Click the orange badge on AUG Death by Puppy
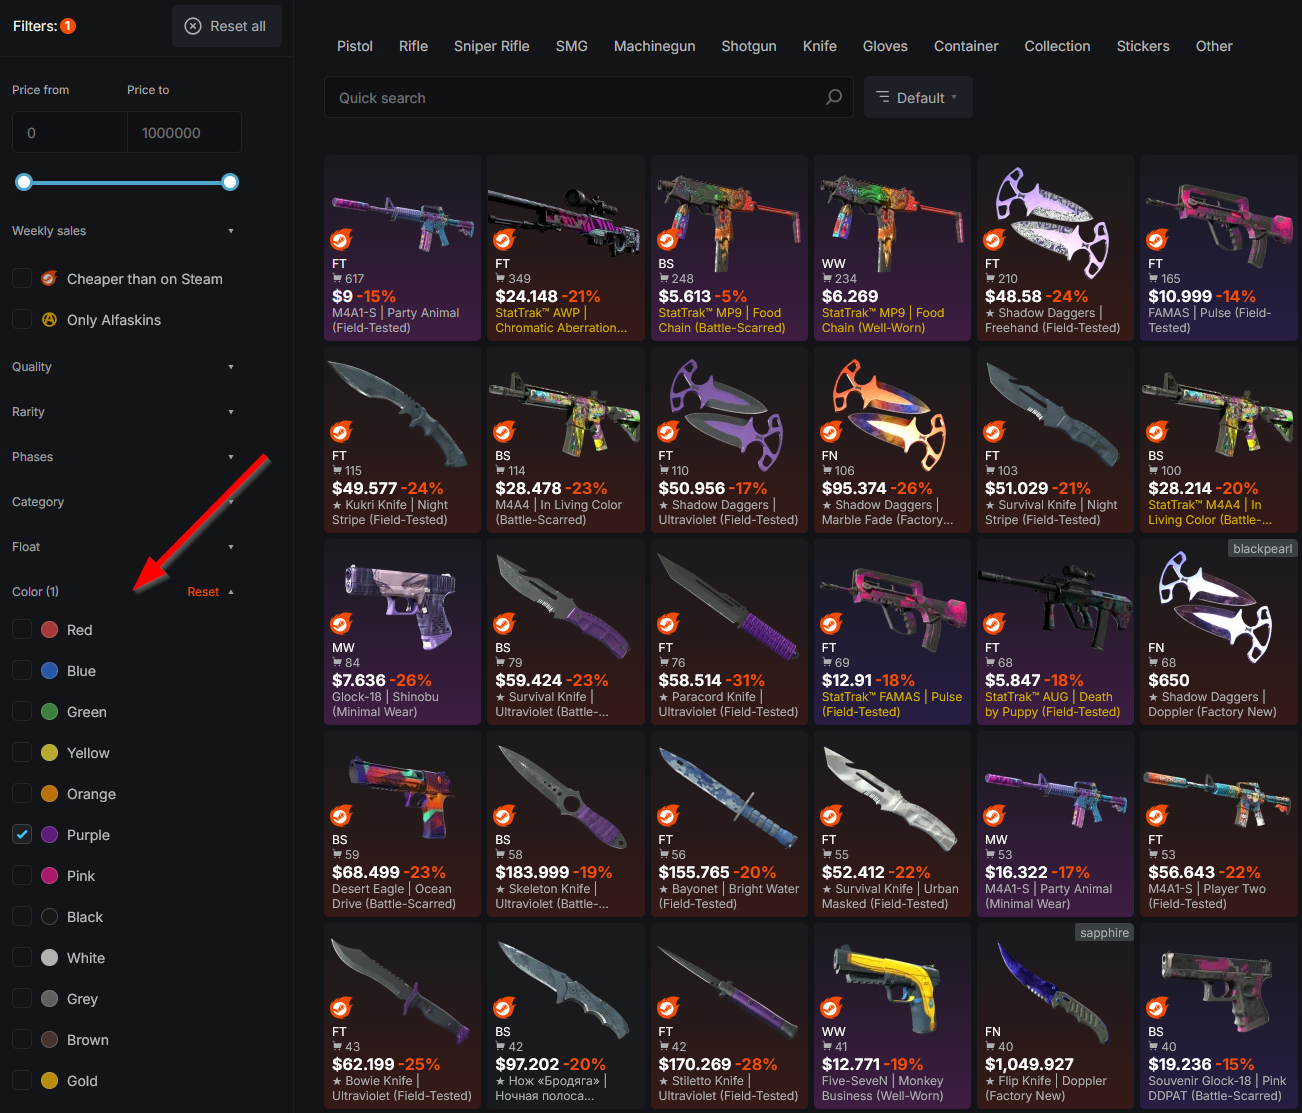This screenshot has height=1113, width=1302. tap(994, 624)
